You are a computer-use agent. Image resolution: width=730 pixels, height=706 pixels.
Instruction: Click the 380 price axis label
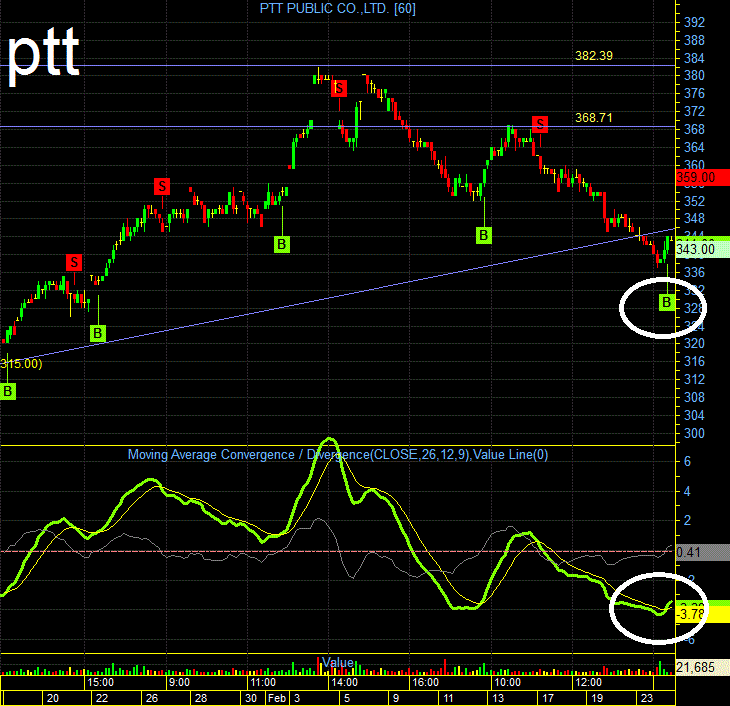click(x=694, y=75)
